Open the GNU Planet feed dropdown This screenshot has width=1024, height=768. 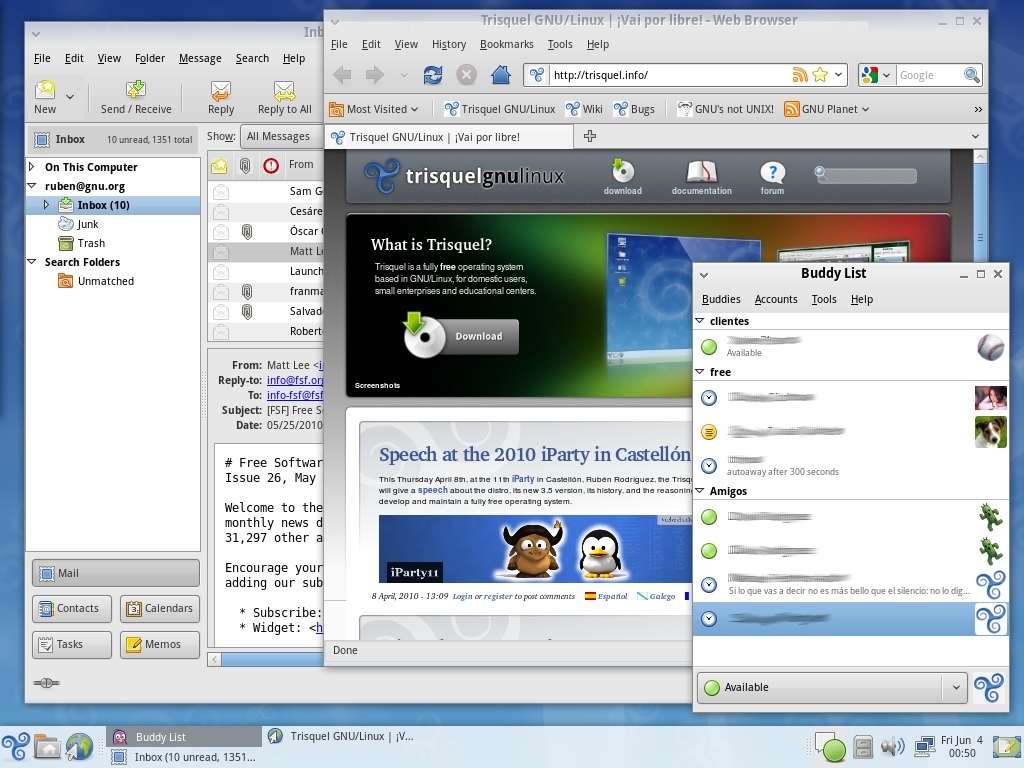pyautogui.click(x=827, y=109)
